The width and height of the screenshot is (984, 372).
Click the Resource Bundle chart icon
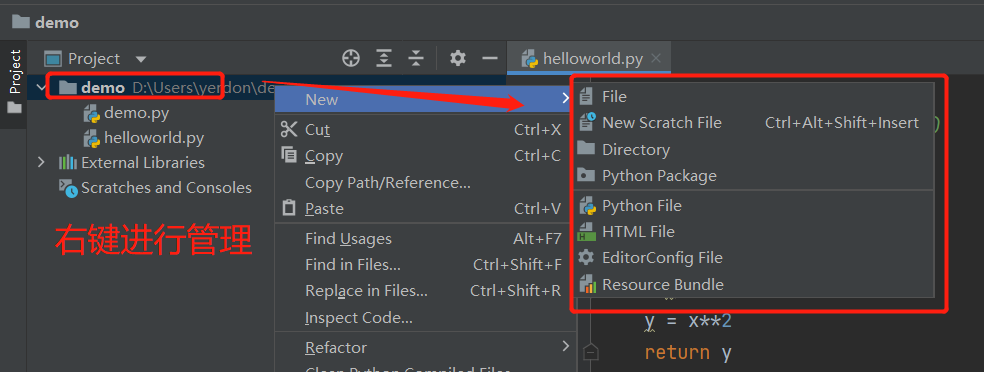(587, 284)
